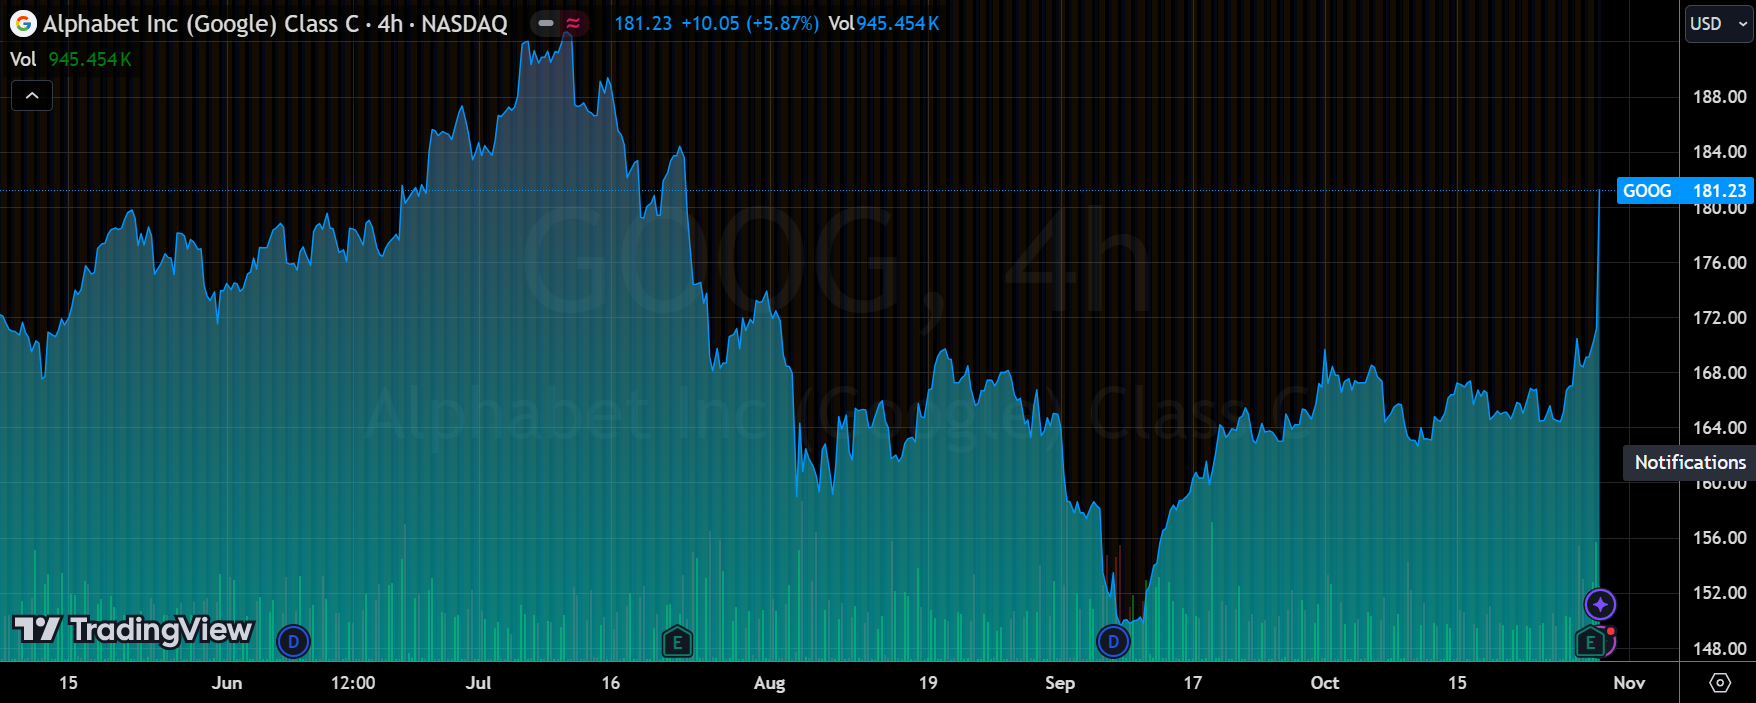The image size is (1756, 703).
Task: Click the blue Vol 945.454K in the title row
Action: tap(884, 23)
